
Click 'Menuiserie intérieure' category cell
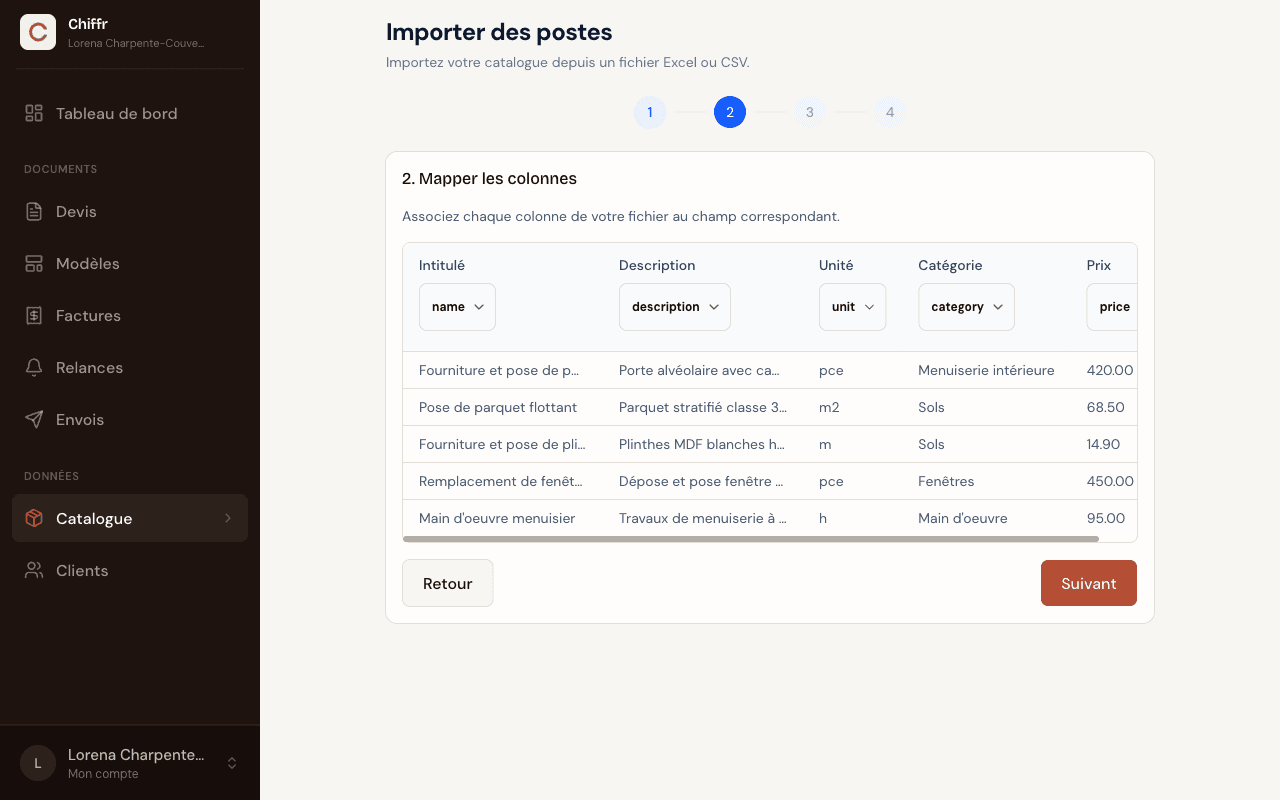pyautogui.click(x=986, y=370)
